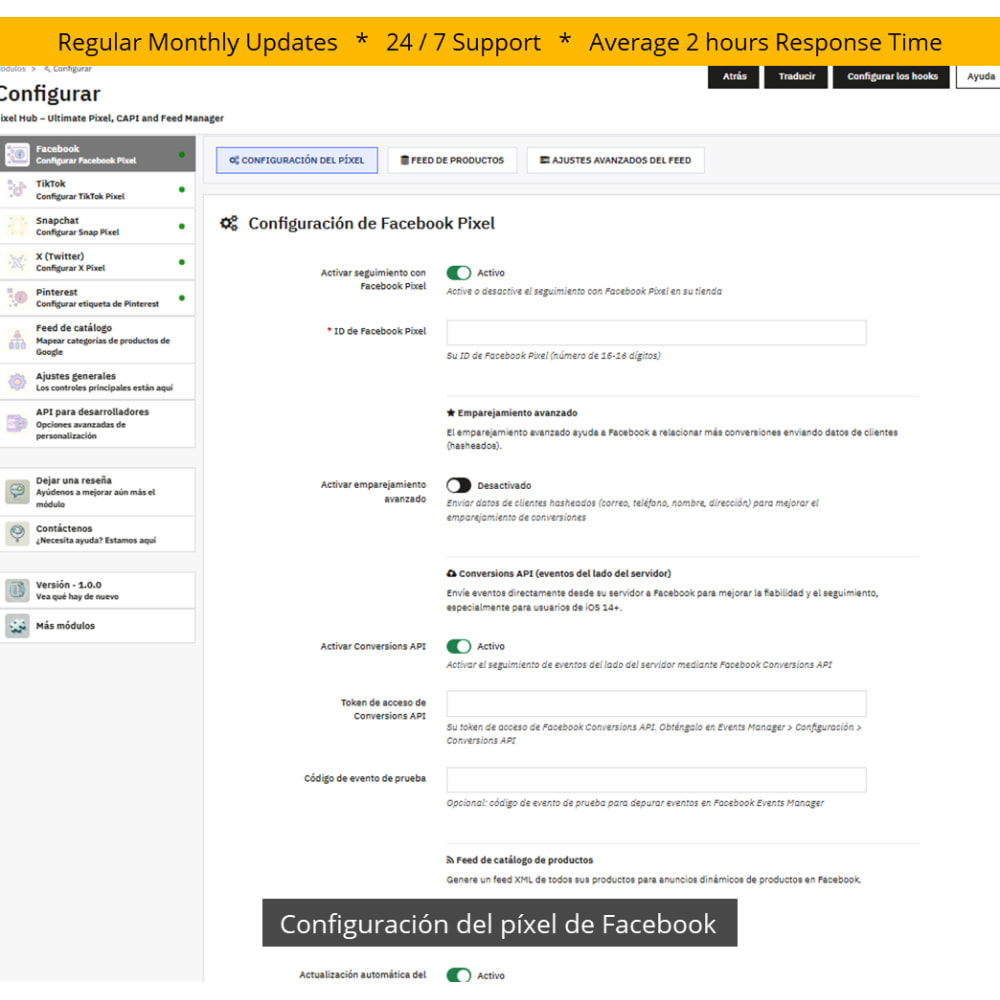Enable the emparejamiento avanzado toggle
Image resolution: width=1000 pixels, height=1000 pixels.
click(459, 485)
